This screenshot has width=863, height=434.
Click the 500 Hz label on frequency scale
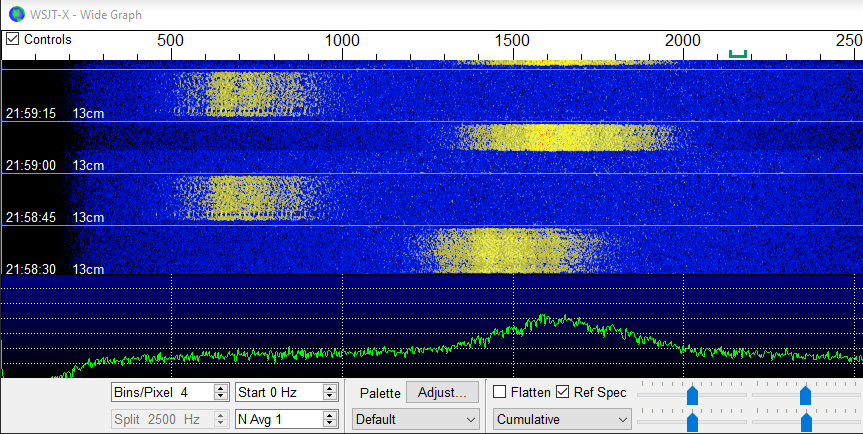click(x=171, y=41)
